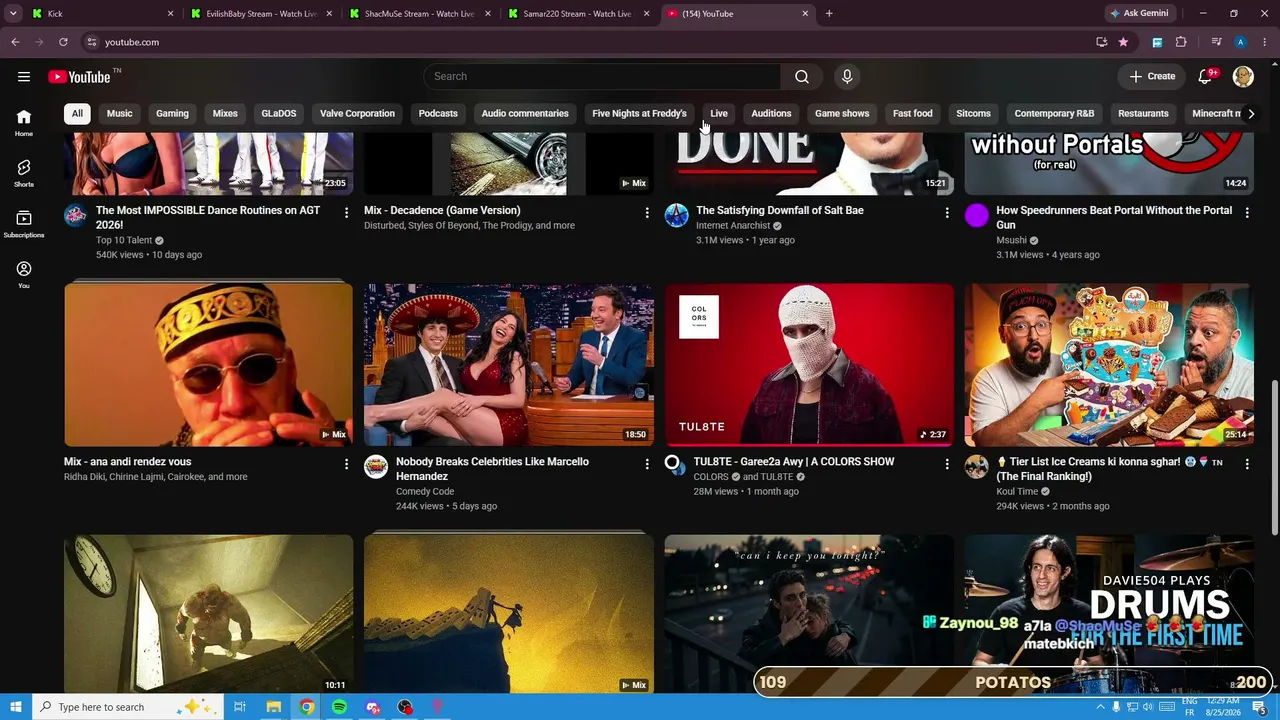The image size is (1280, 720).
Task: Select the Game shows filter chip
Action: coord(842,113)
